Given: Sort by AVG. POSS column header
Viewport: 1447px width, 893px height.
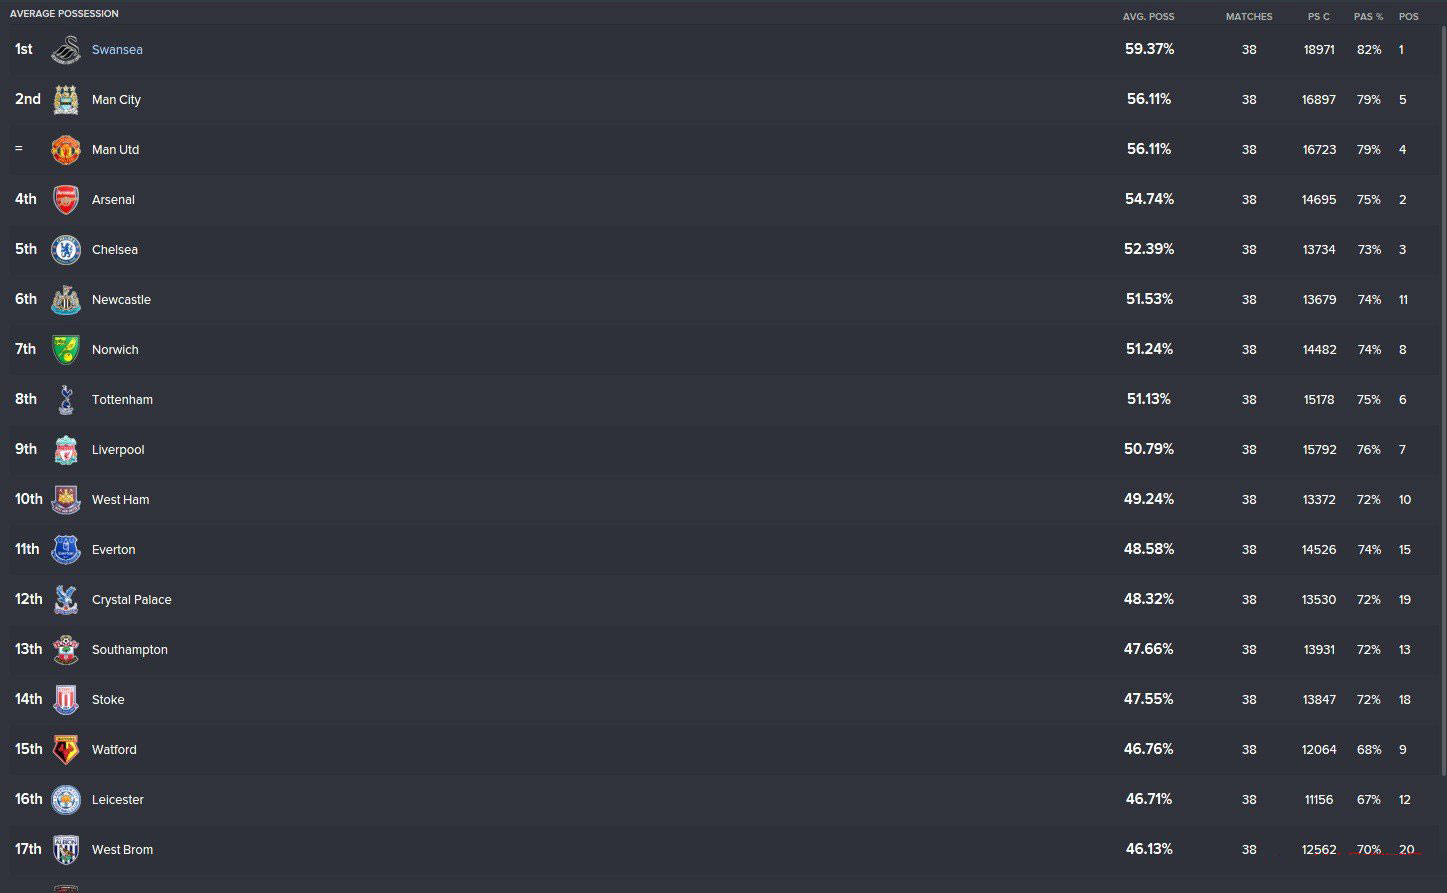Looking at the screenshot, I should [1149, 17].
